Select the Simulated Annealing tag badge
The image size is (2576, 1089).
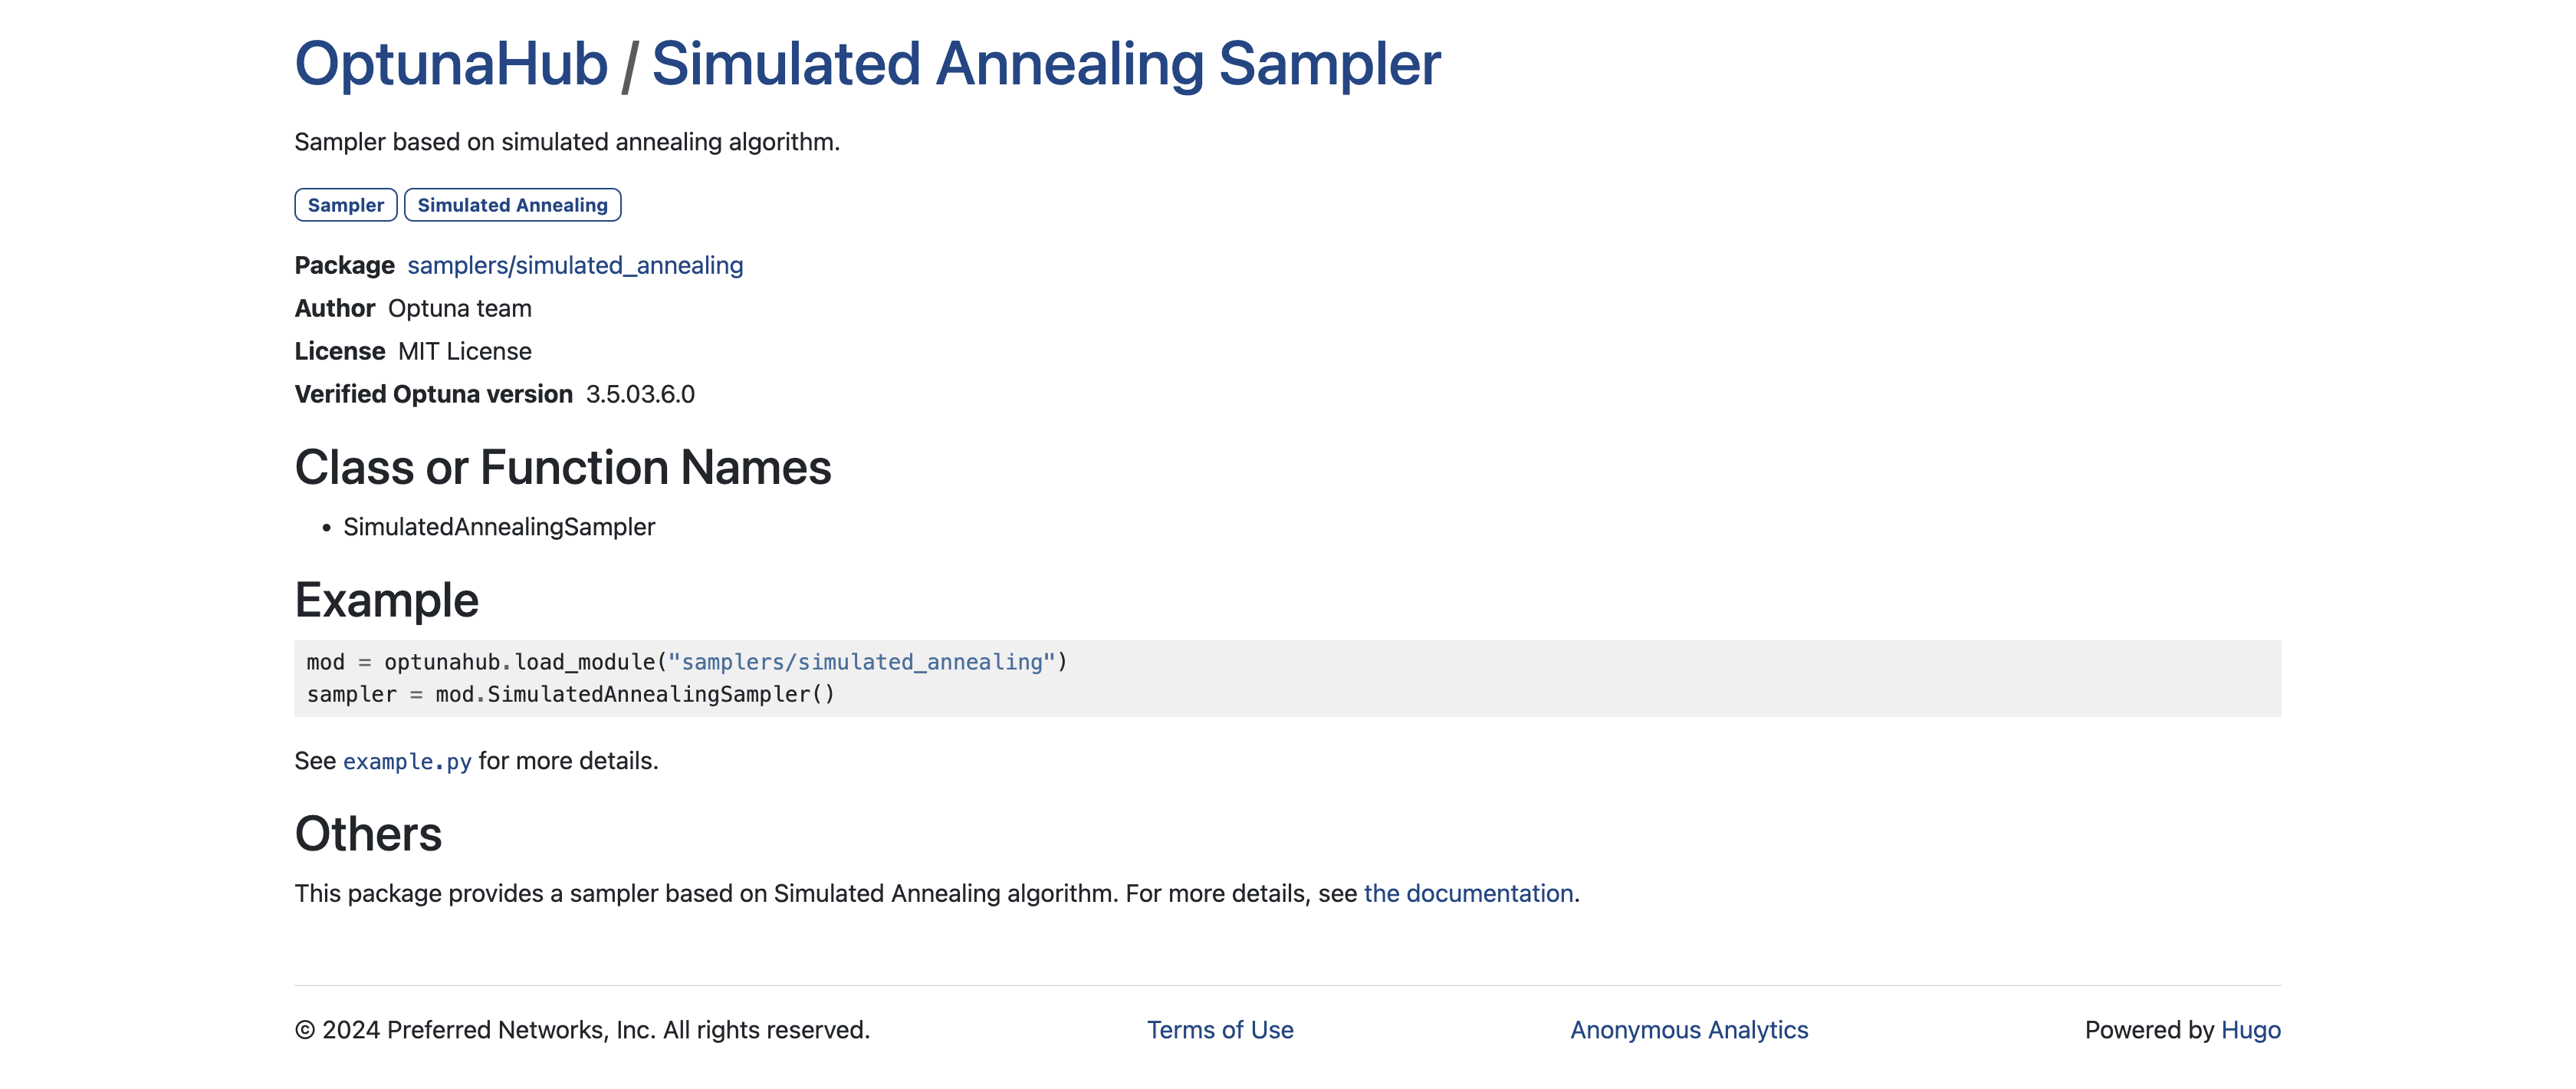(512, 205)
